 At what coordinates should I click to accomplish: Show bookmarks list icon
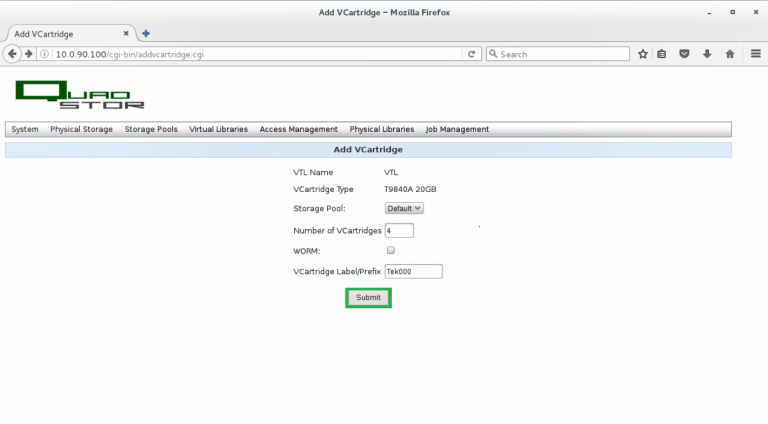(x=661, y=54)
